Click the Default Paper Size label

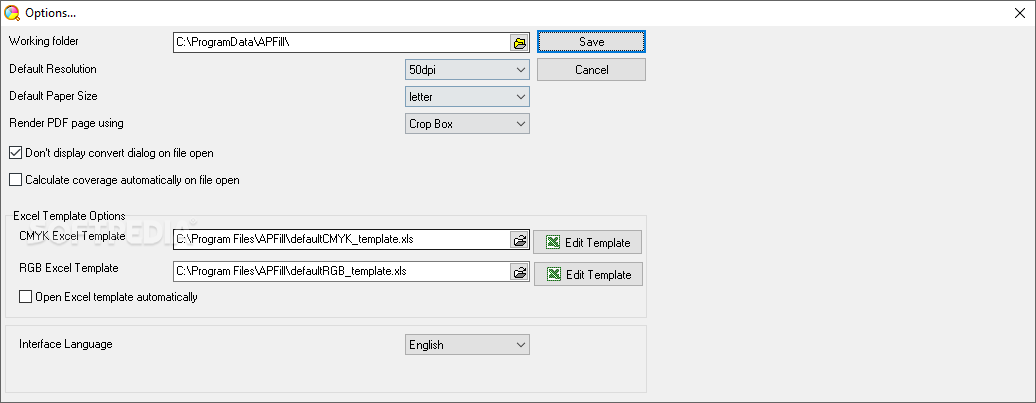click(53, 96)
